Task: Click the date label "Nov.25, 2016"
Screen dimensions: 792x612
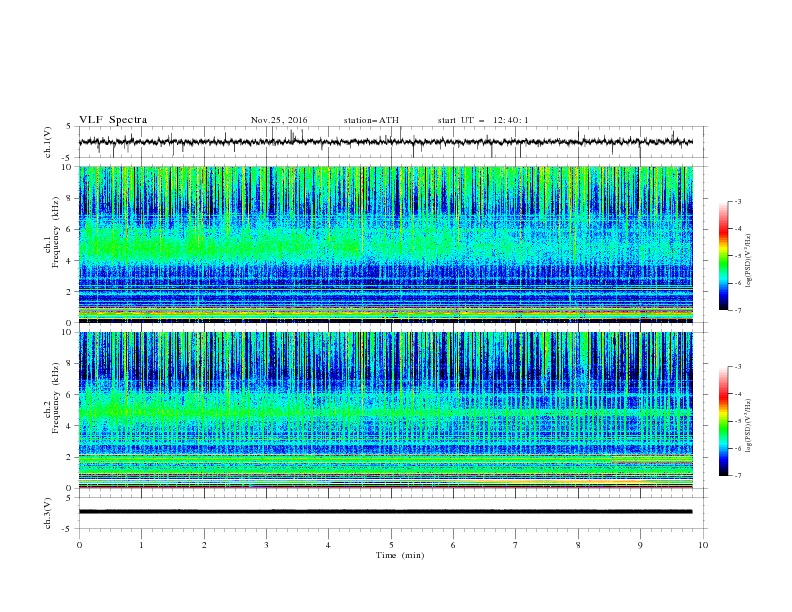Action: (279, 120)
